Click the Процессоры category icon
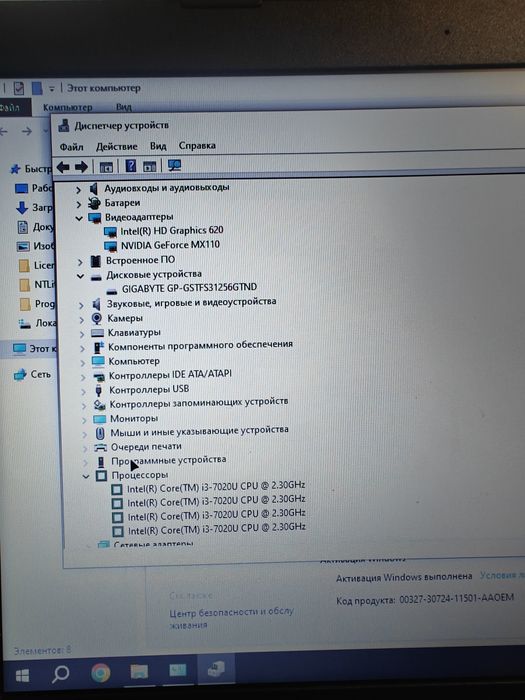This screenshot has height=700, width=525. point(101,476)
